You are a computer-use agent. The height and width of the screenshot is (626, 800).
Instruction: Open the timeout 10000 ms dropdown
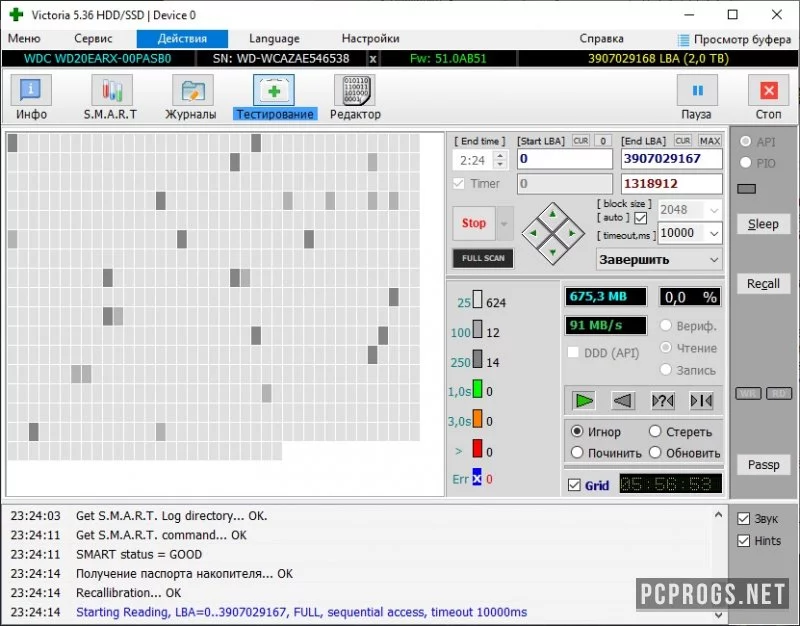click(x=714, y=234)
